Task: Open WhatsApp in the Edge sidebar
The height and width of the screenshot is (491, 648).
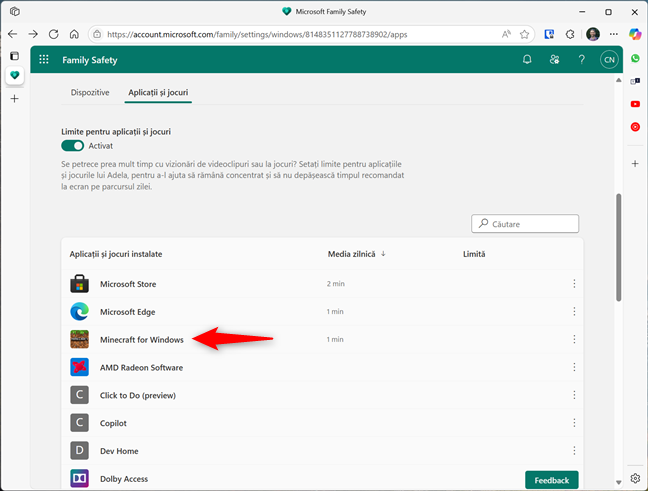Action: pos(635,58)
